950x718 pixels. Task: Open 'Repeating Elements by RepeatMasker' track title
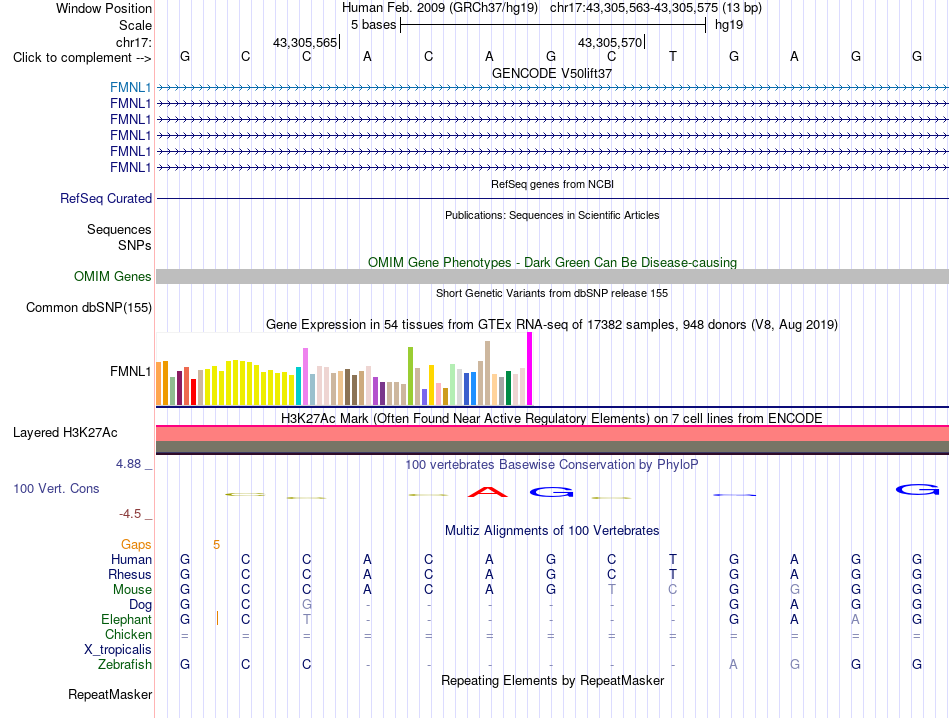552,681
